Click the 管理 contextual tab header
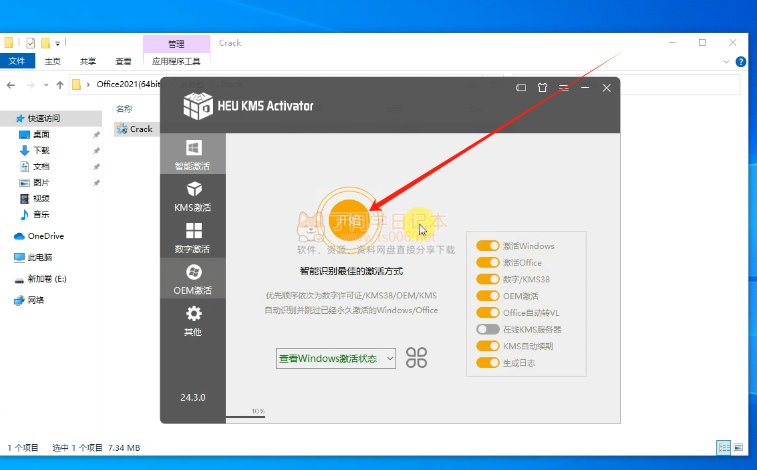 click(176, 44)
